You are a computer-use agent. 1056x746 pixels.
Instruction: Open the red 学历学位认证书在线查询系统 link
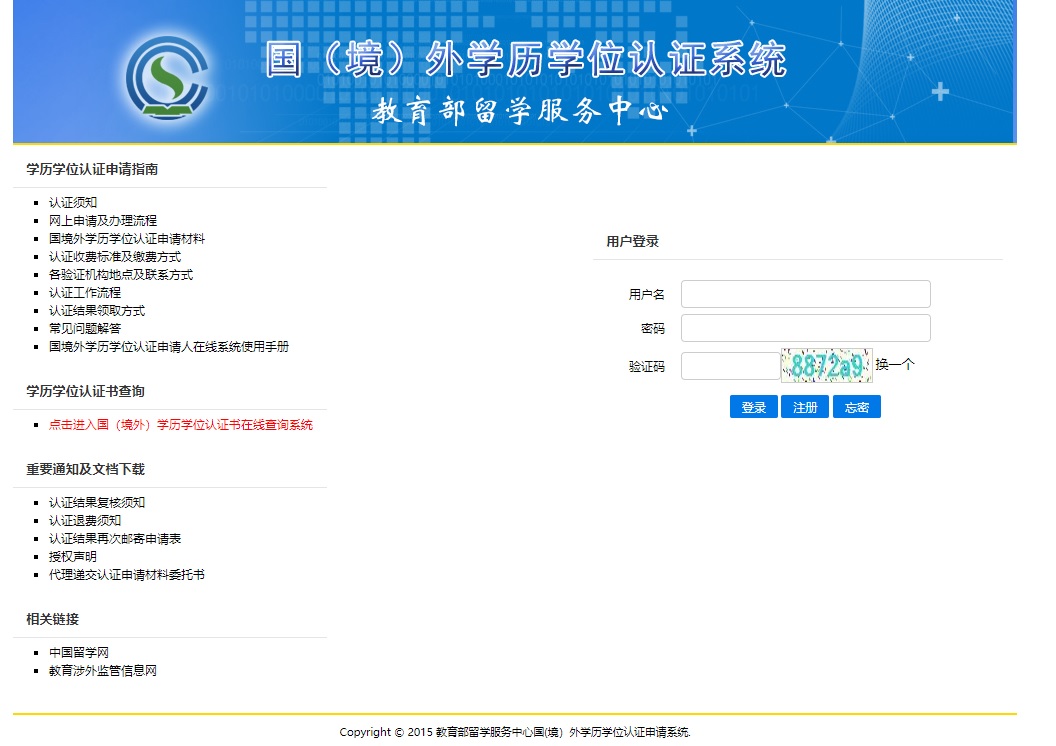tap(180, 425)
